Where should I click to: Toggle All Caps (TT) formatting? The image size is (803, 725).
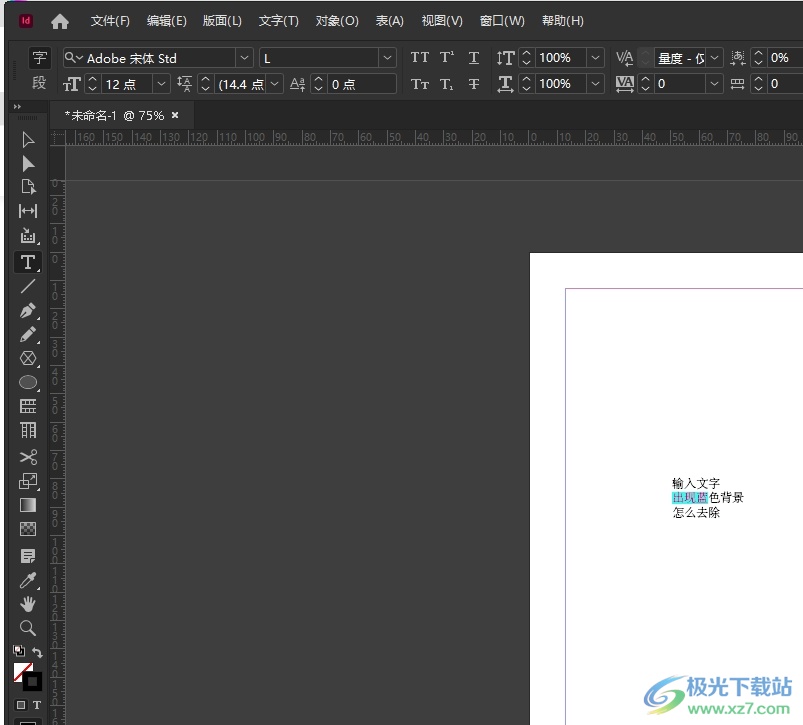[x=419, y=58]
